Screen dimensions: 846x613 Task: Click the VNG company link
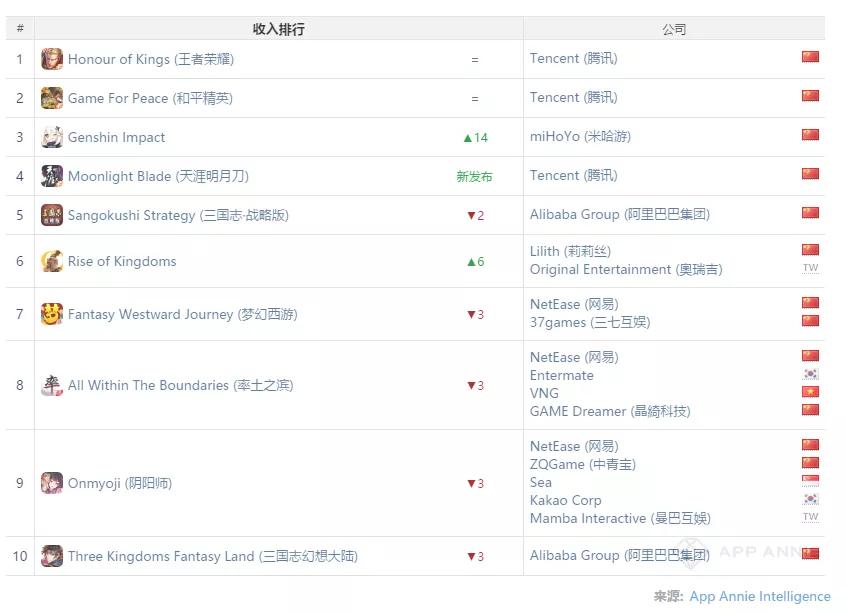pyautogui.click(x=544, y=393)
